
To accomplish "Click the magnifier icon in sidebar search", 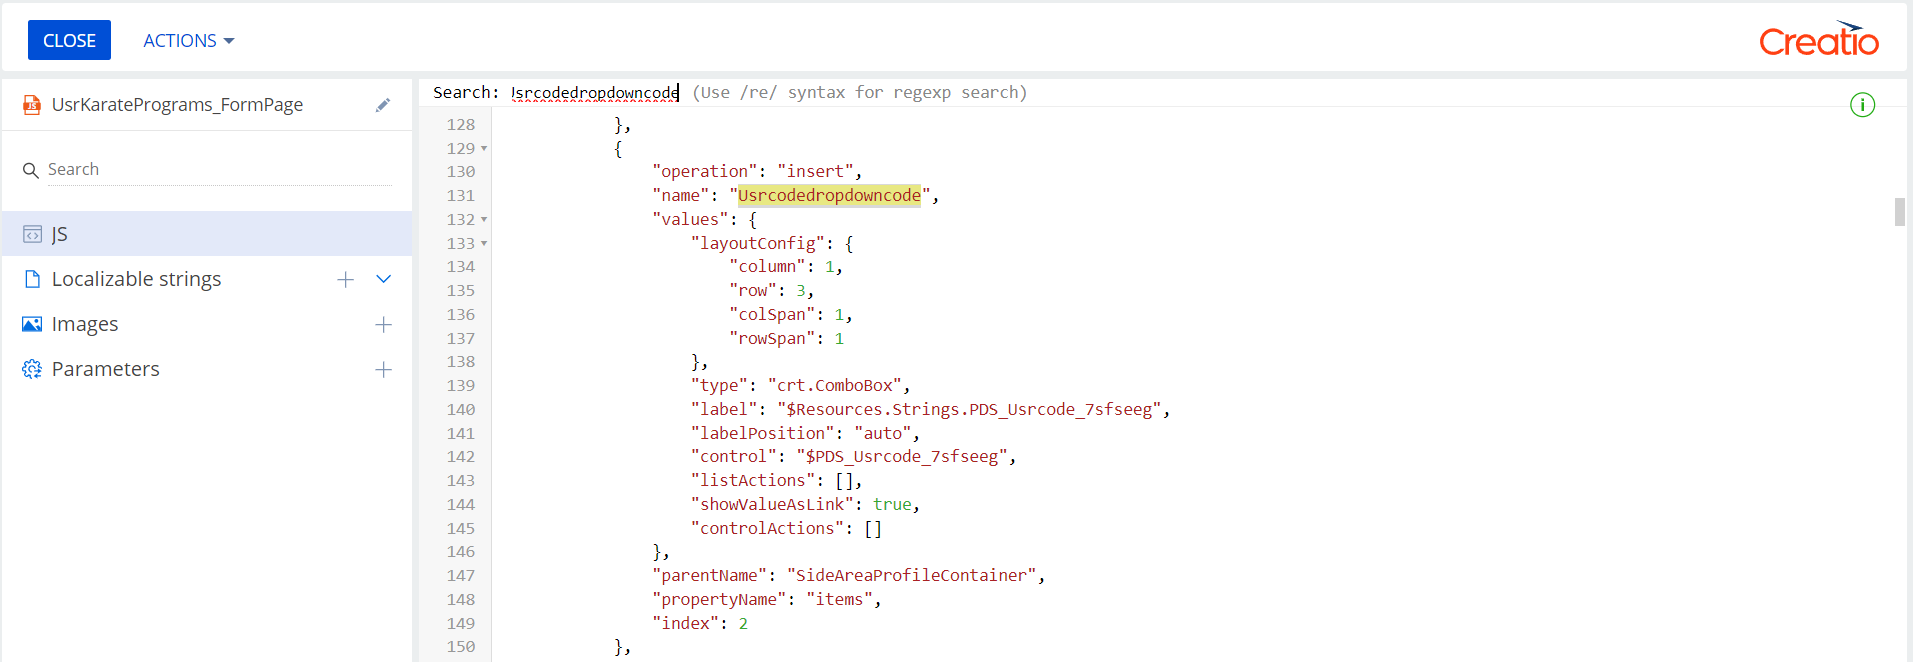I will pos(31,171).
